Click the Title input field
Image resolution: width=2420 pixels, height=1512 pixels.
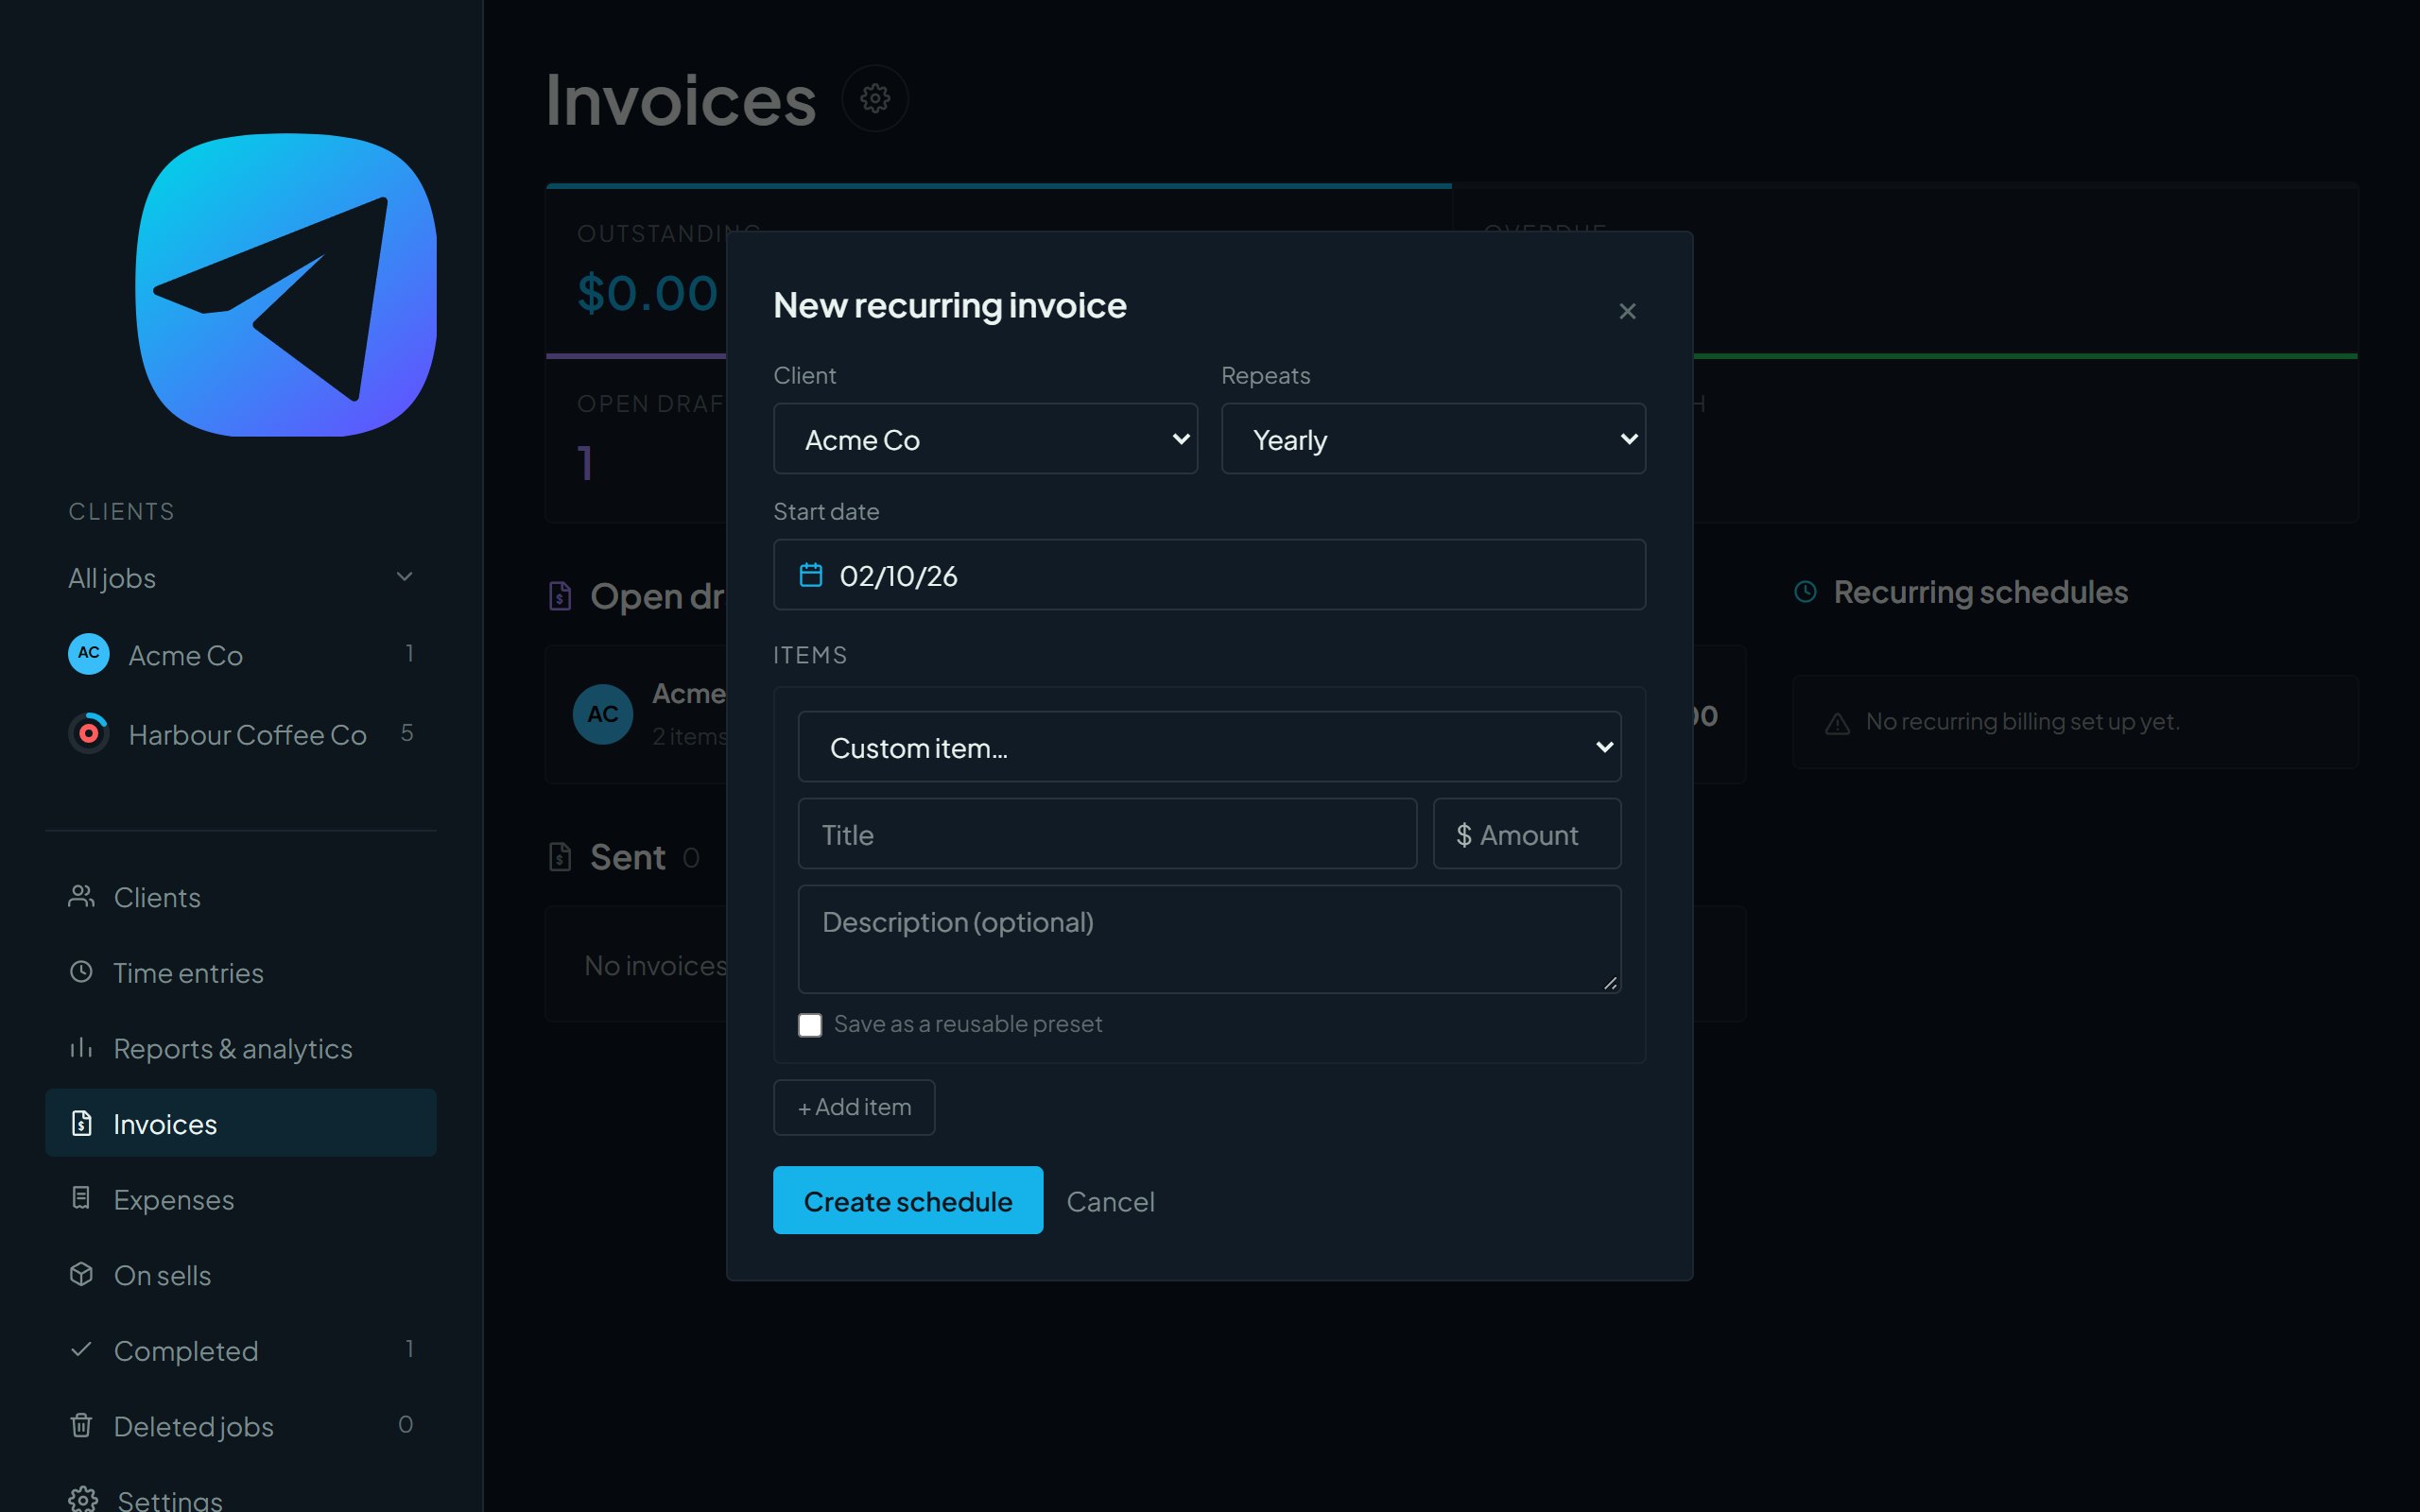pyautogui.click(x=1107, y=834)
